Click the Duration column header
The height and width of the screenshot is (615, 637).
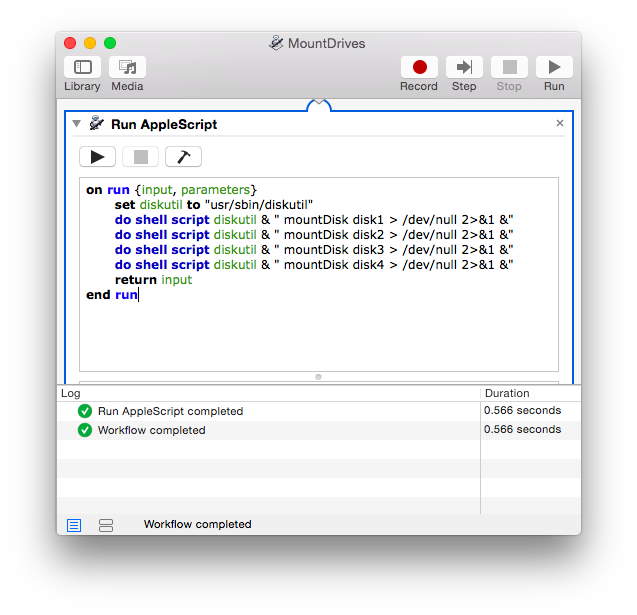tap(531, 393)
